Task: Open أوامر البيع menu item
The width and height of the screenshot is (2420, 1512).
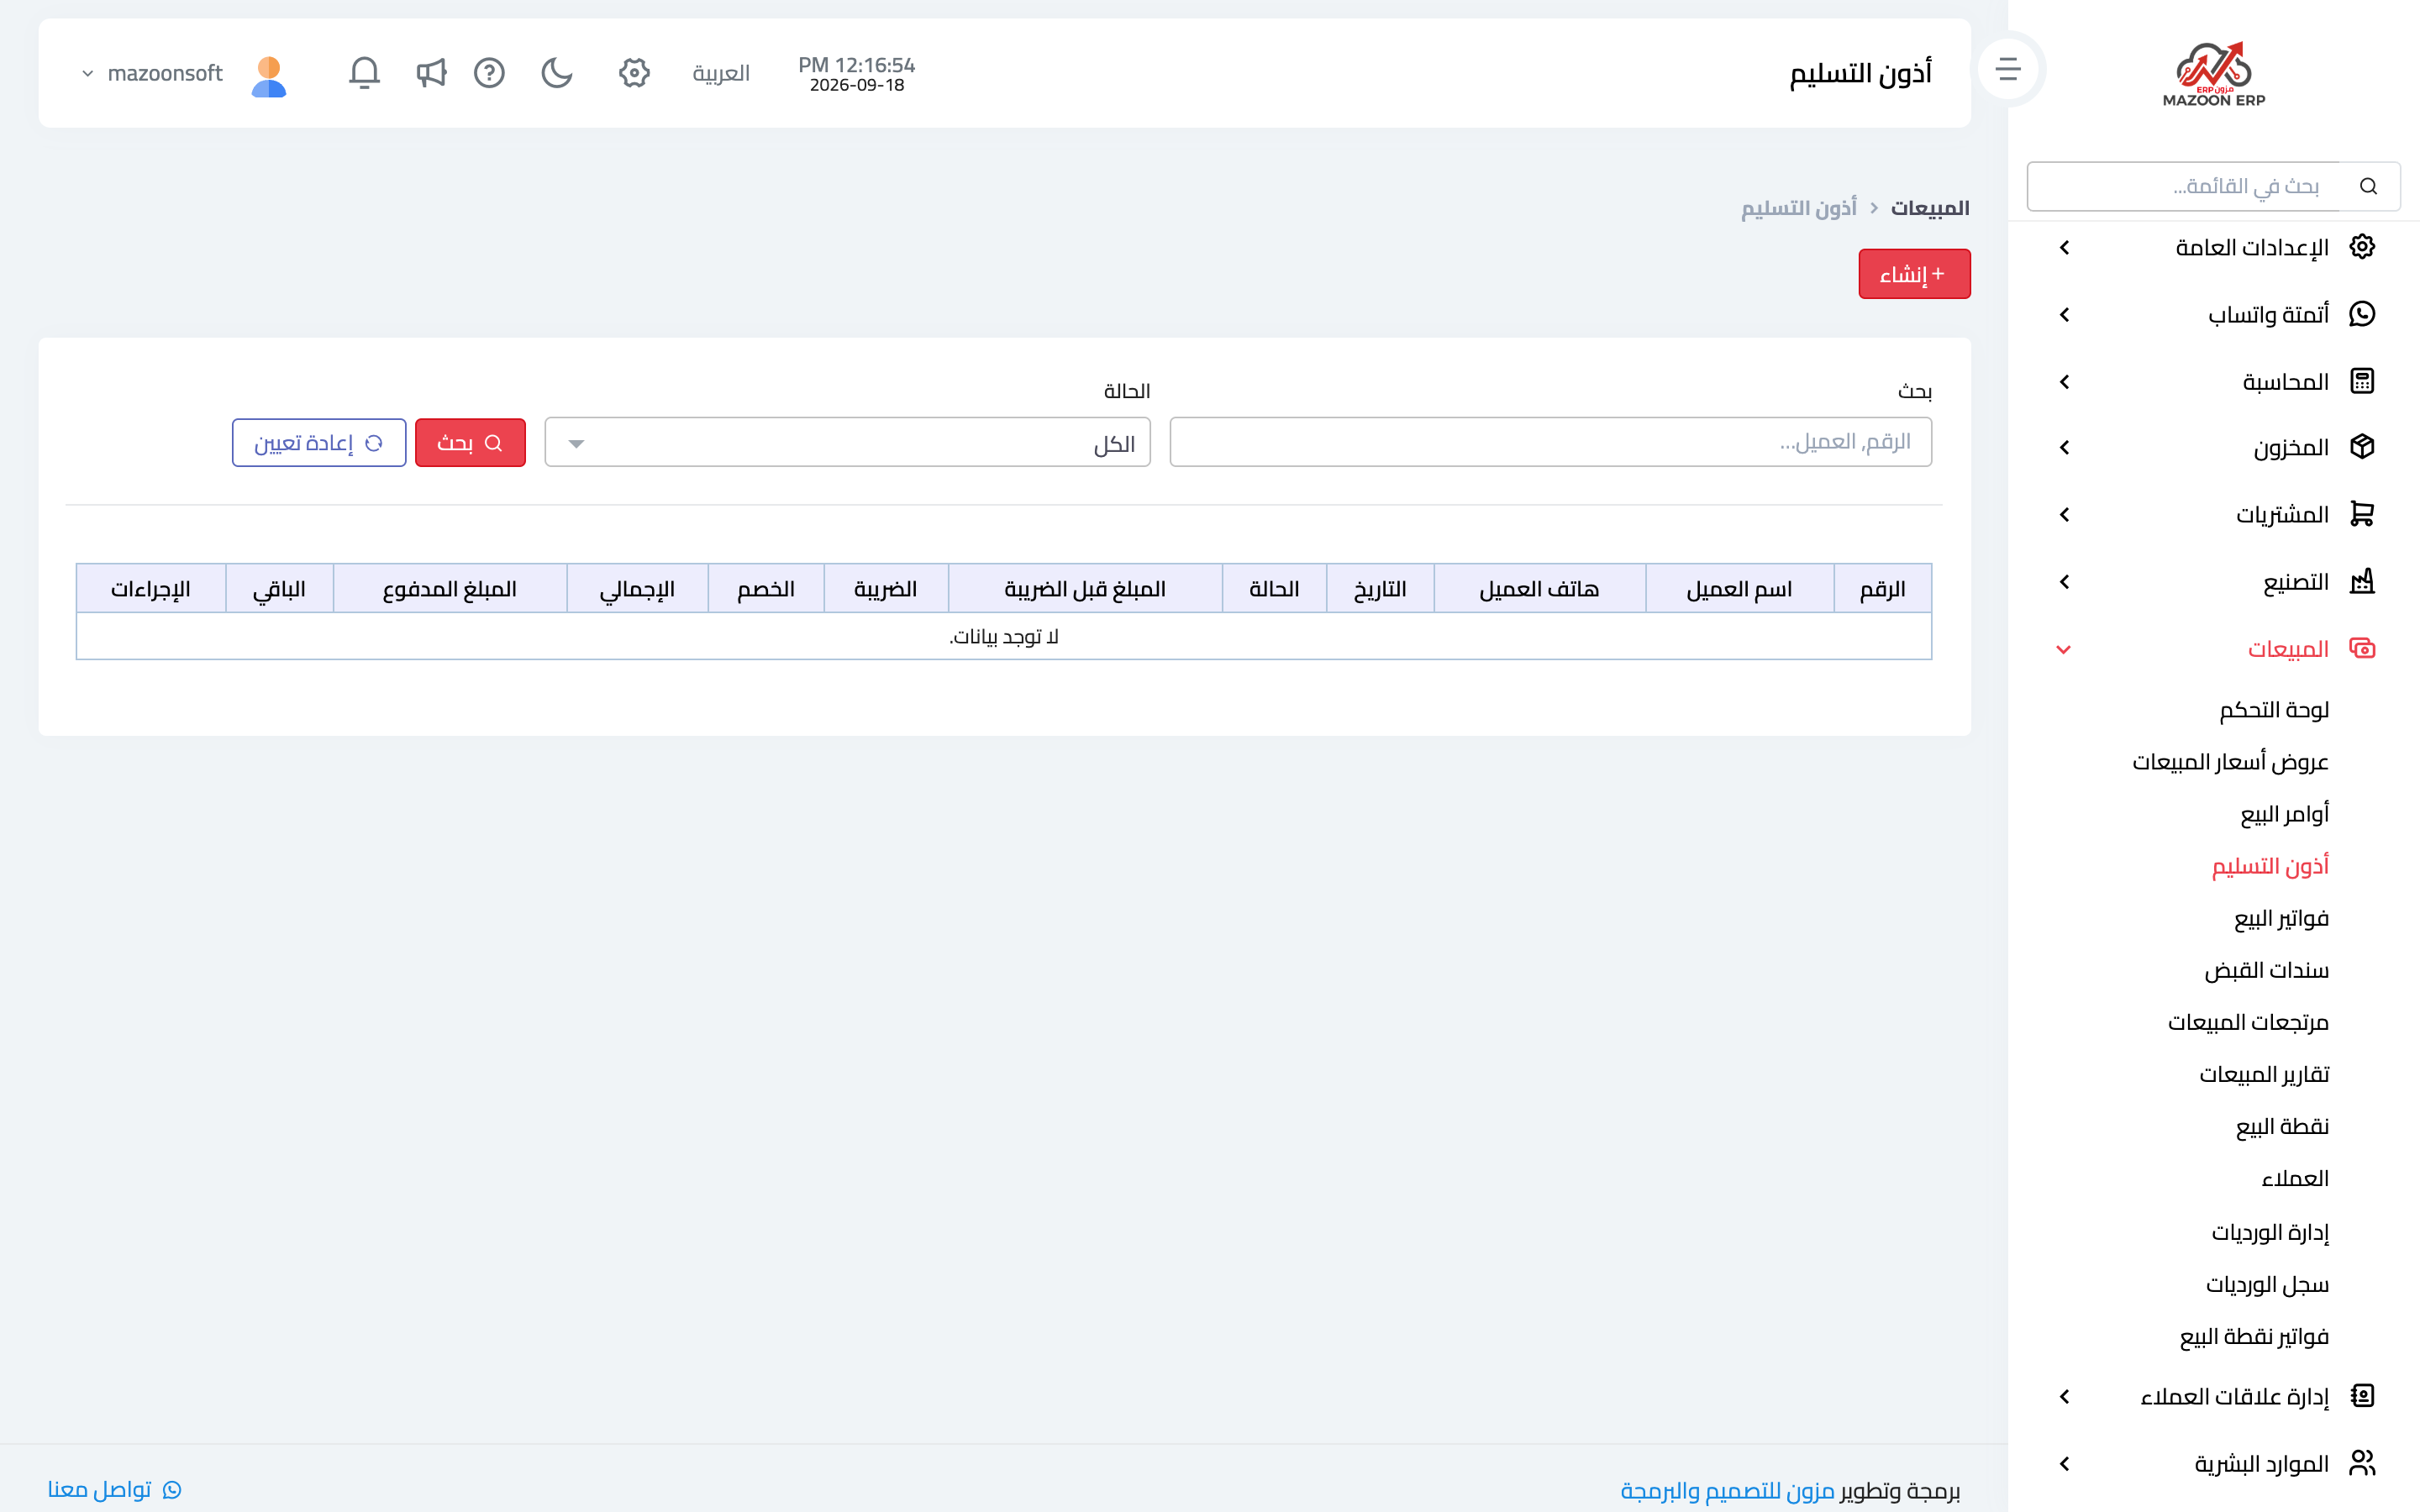Action: tap(2284, 814)
